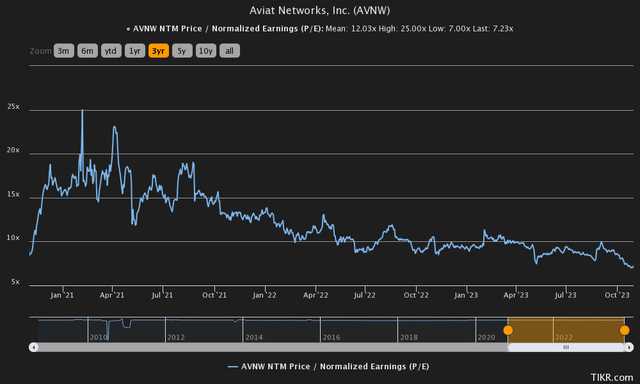Toggle the AVNW NTM P/E legend series
Viewport: 640px width, 384px height.
(328, 366)
